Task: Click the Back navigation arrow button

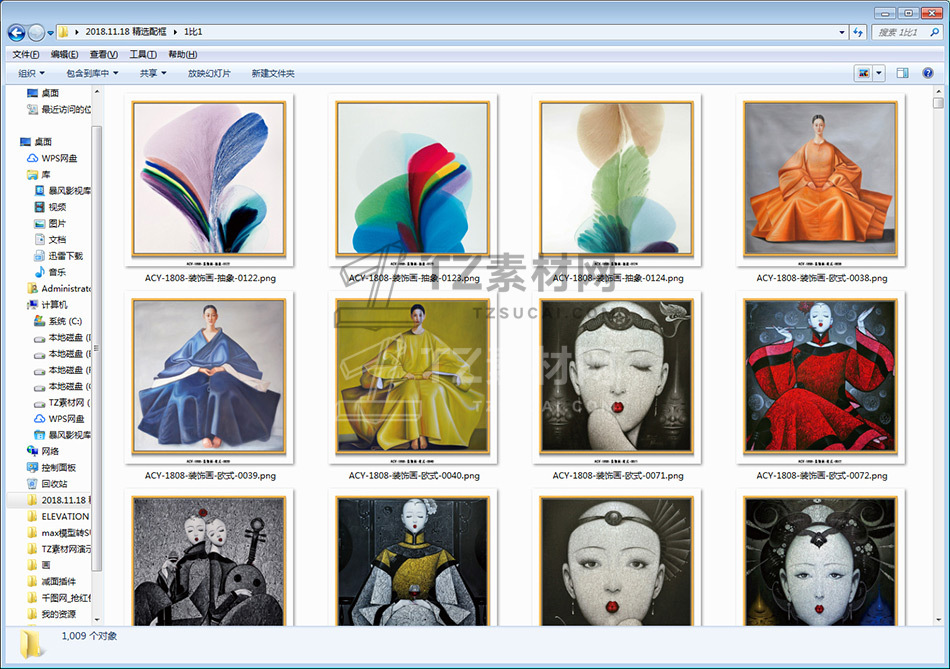Action: [18, 32]
